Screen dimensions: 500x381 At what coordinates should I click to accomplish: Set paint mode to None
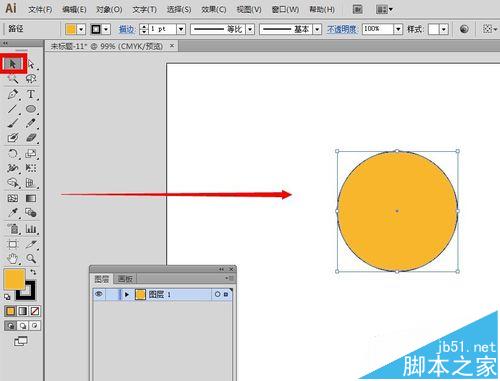[35, 311]
